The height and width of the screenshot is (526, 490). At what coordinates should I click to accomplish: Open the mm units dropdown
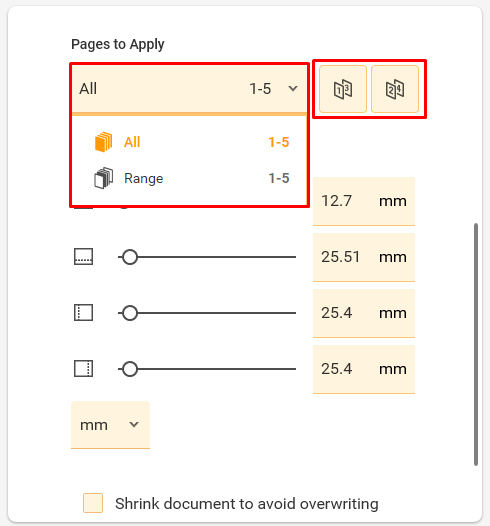click(110, 425)
